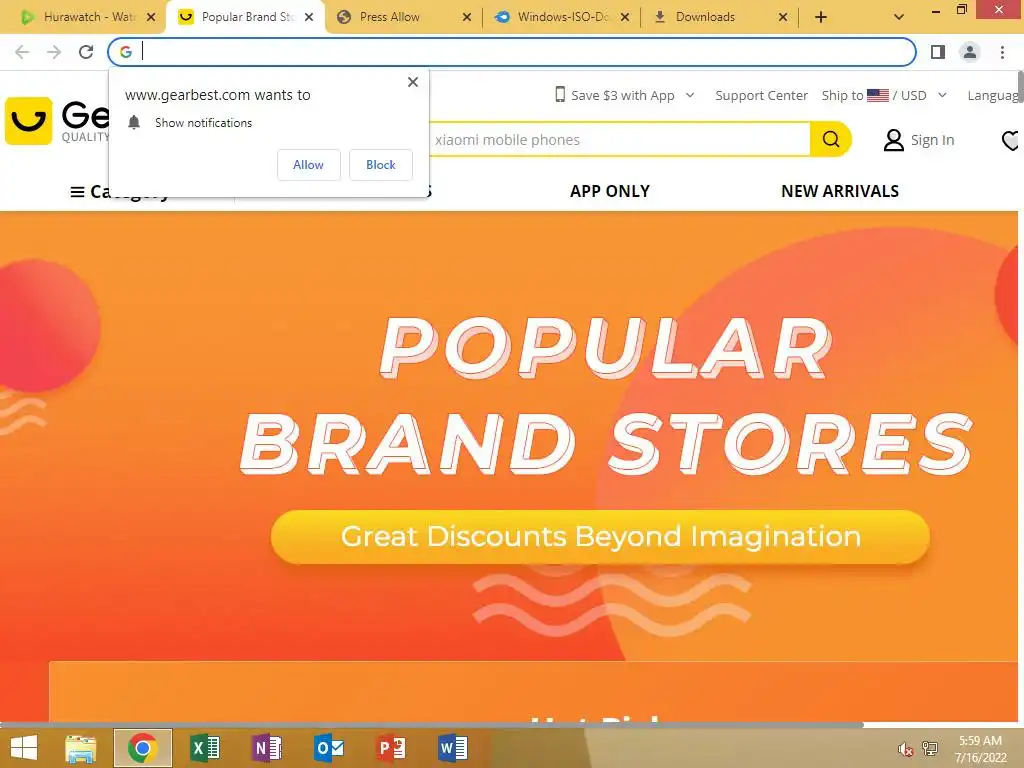Click the horizontal scrollbar at page bottom
Screen dimensions: 1024x768
pos(432,724)
